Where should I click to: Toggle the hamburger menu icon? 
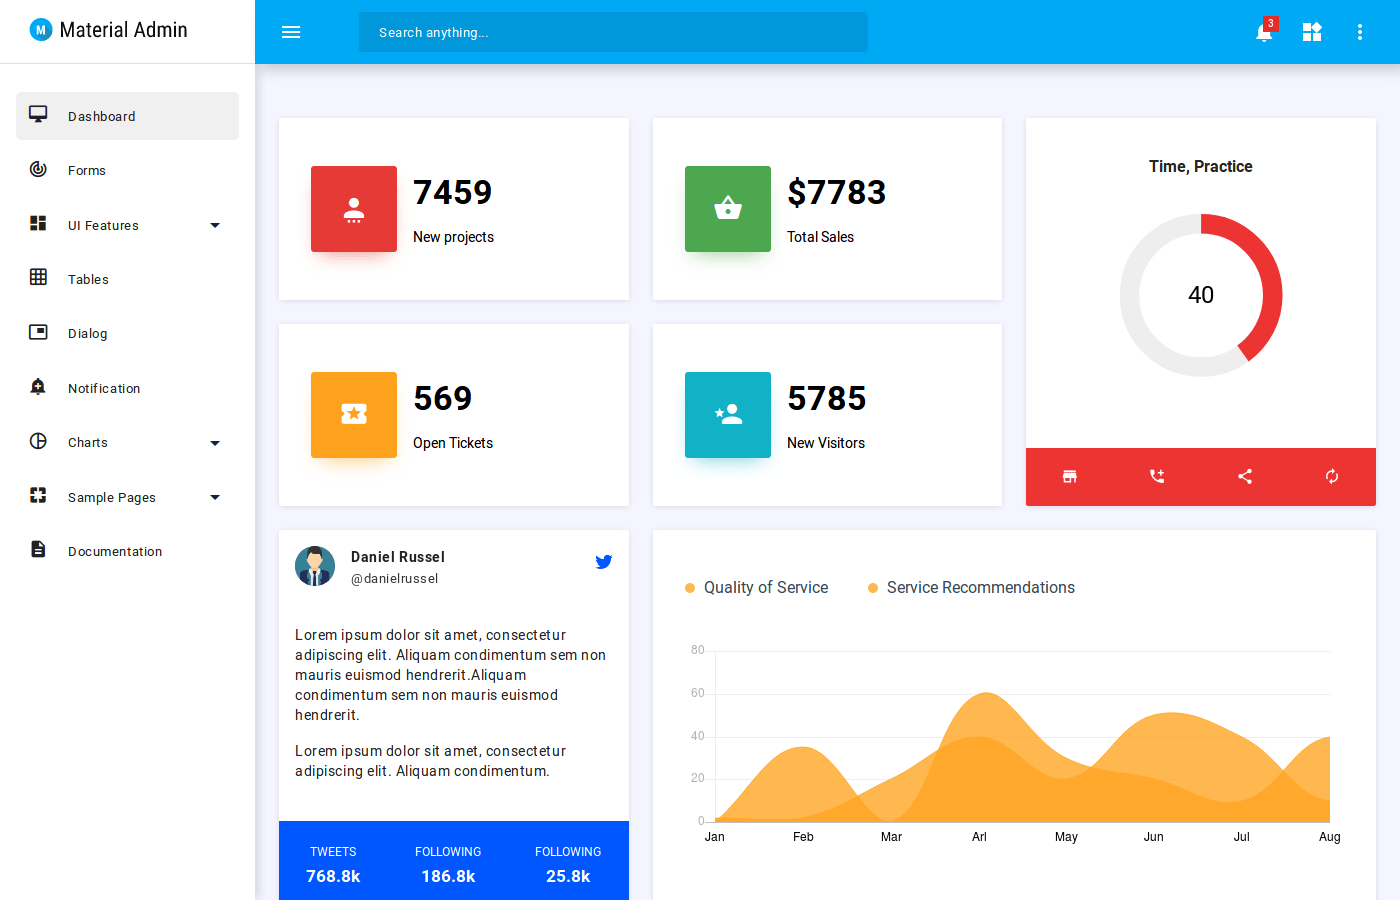coord(291,32)
